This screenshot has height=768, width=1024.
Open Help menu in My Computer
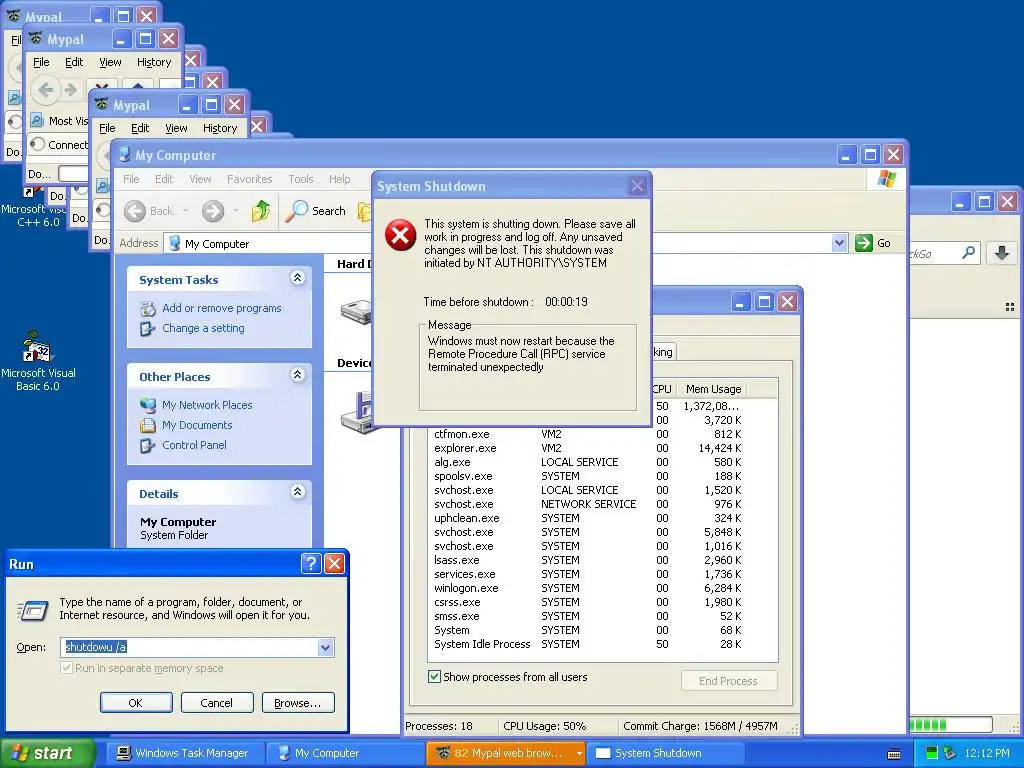click(340, 179)
